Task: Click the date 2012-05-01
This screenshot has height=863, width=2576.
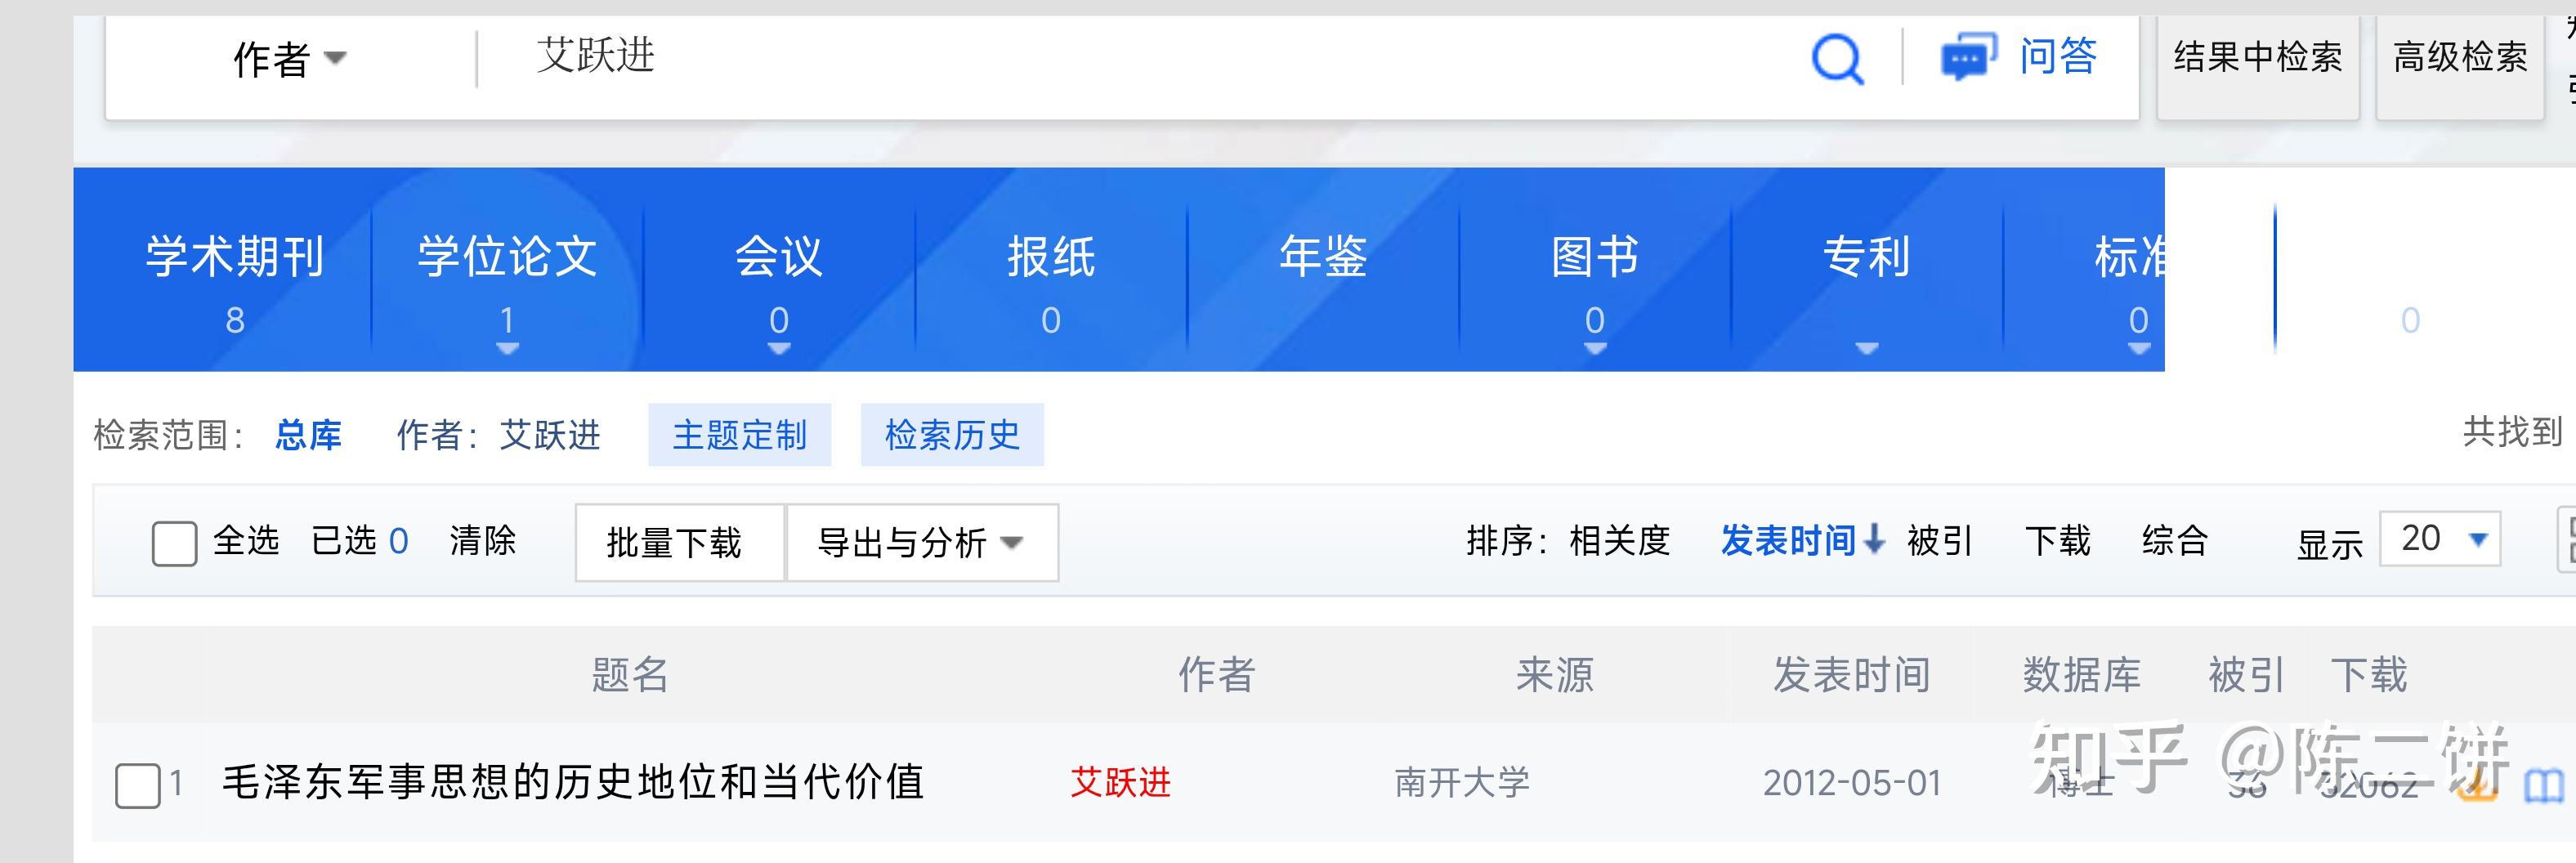Action: point(1852,783)
